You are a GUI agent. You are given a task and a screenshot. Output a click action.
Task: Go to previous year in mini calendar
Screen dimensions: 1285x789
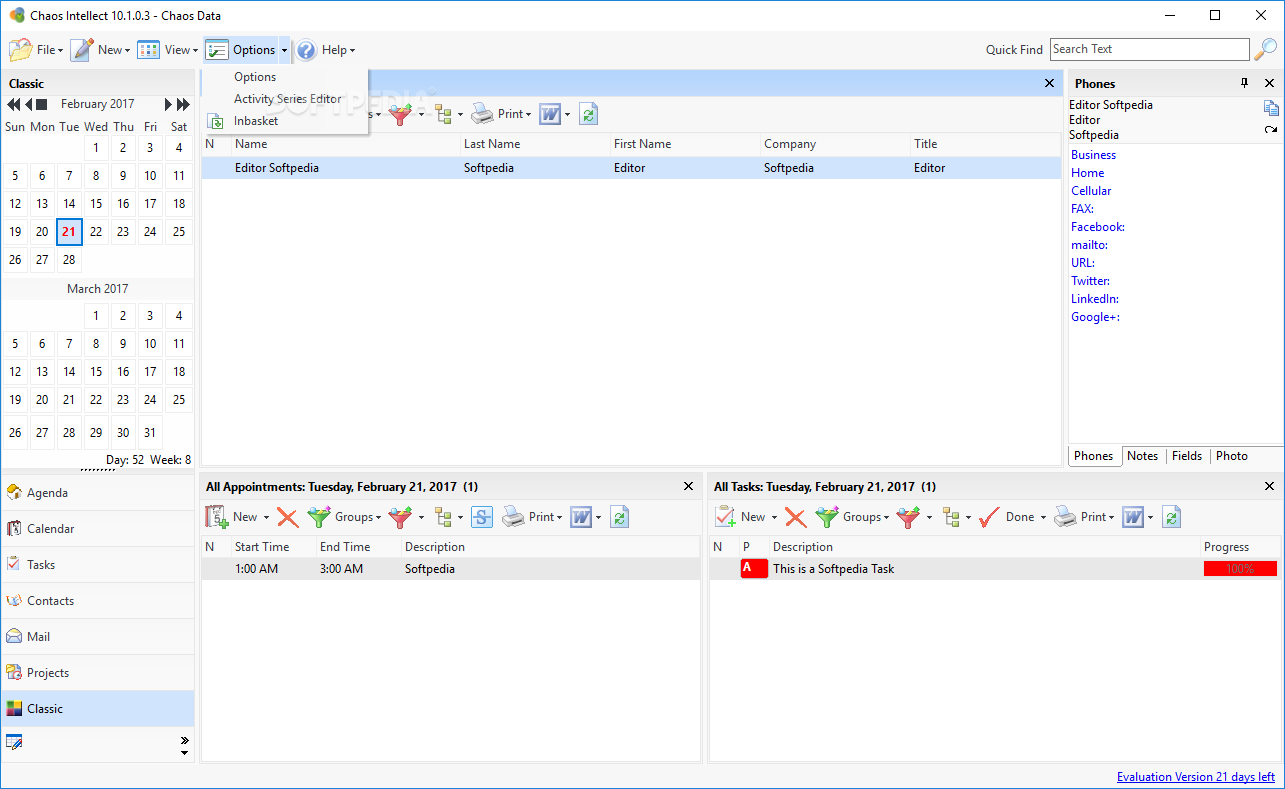(14, 104)
